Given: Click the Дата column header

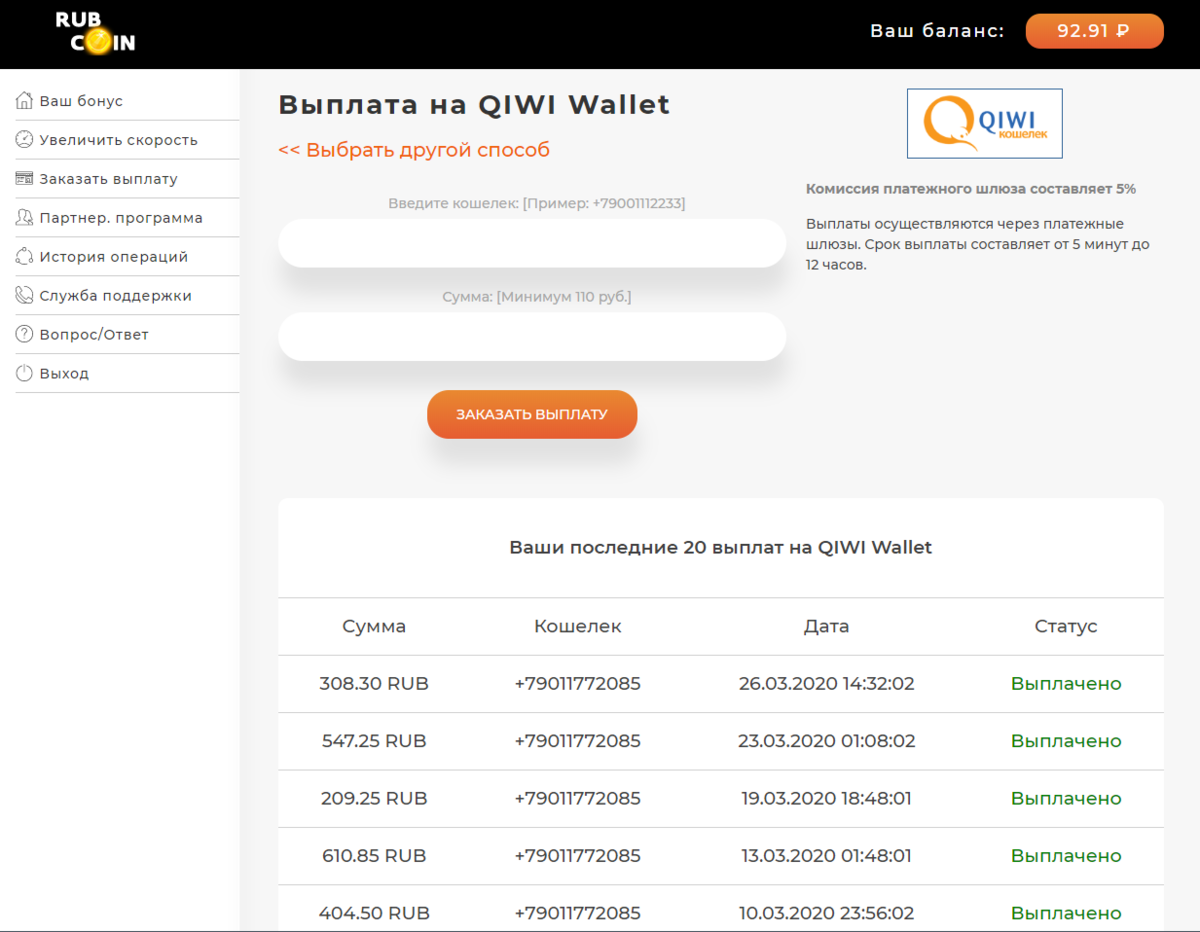Looking at the screenshot, I should (x=826, y=627).
